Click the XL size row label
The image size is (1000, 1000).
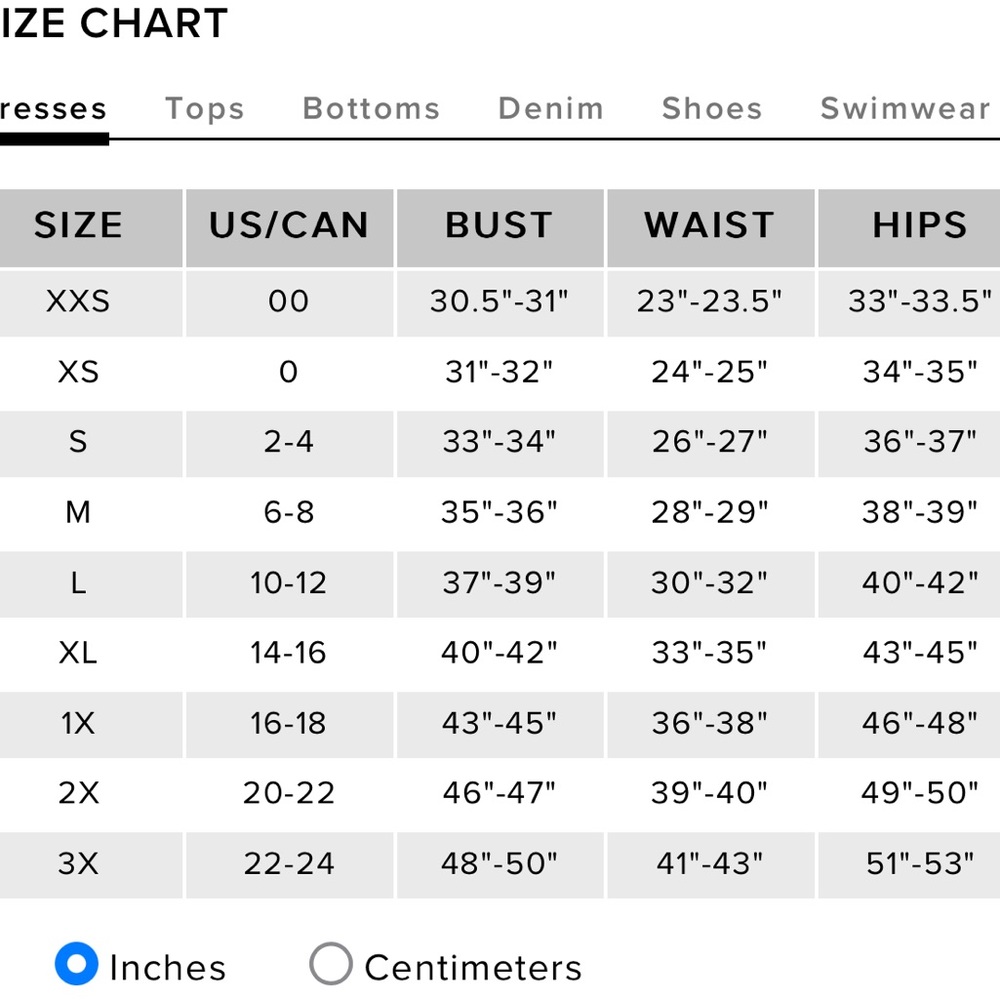coord(78,654)
